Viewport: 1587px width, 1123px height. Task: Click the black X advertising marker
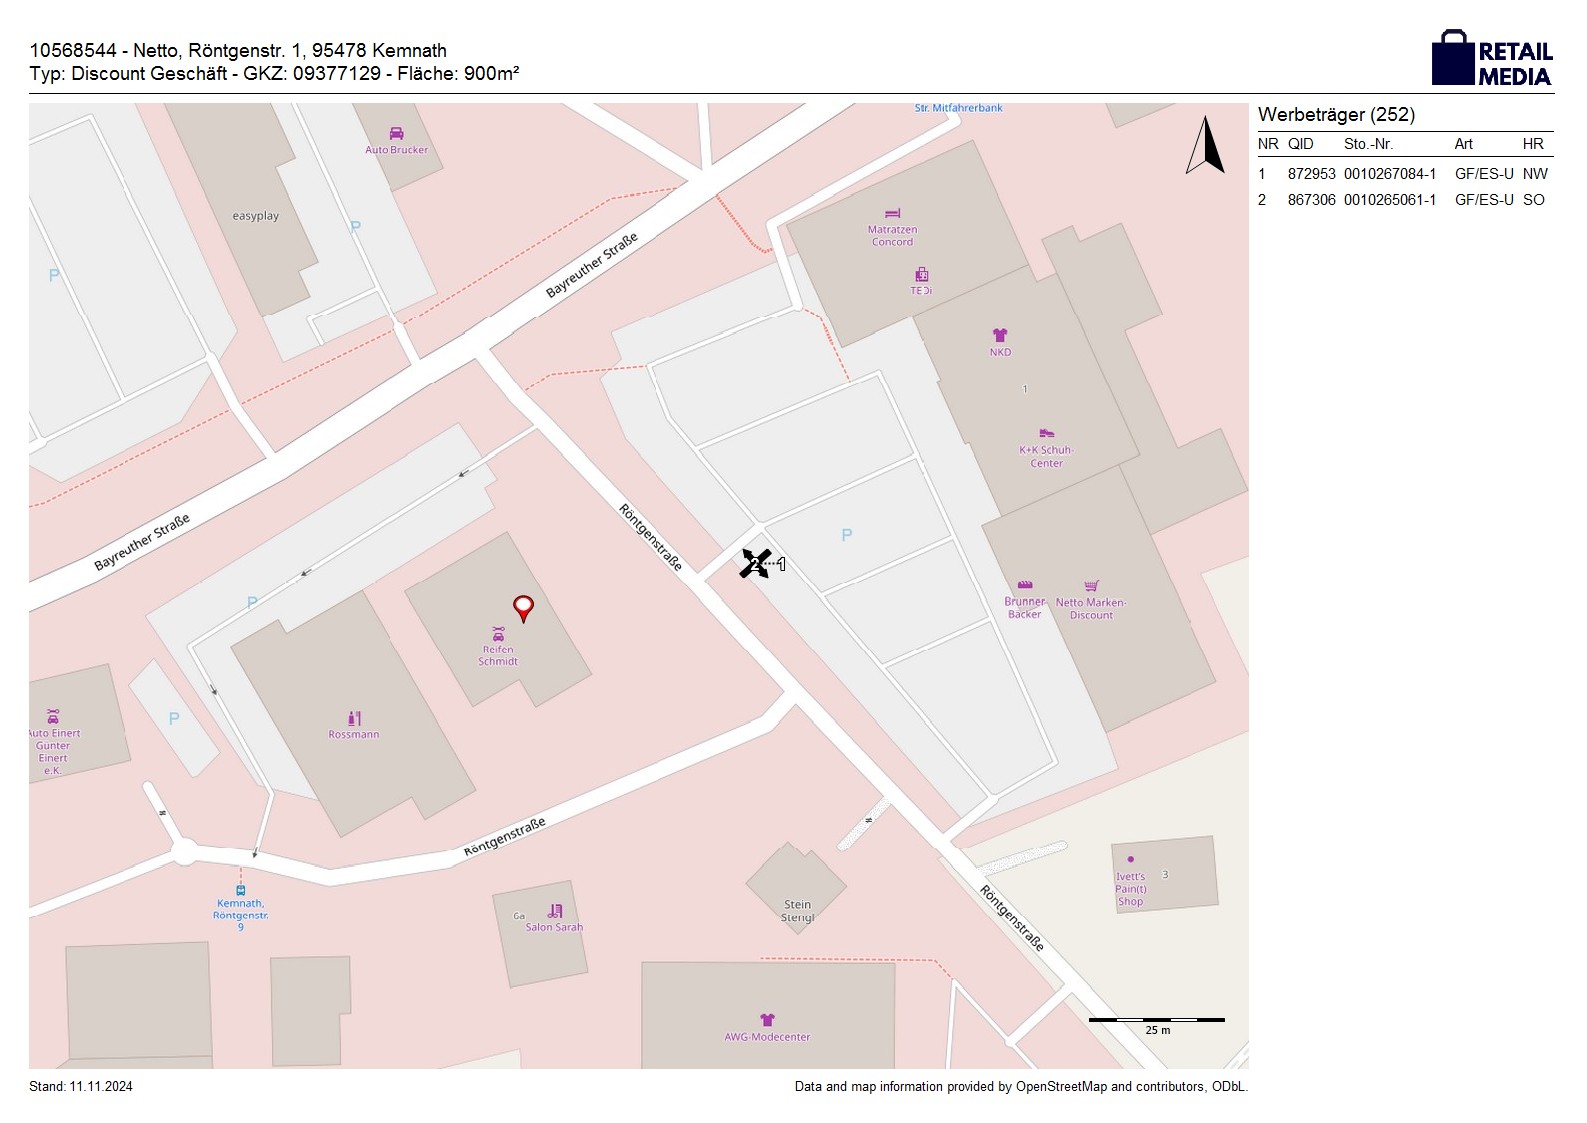tap(755, 564)
